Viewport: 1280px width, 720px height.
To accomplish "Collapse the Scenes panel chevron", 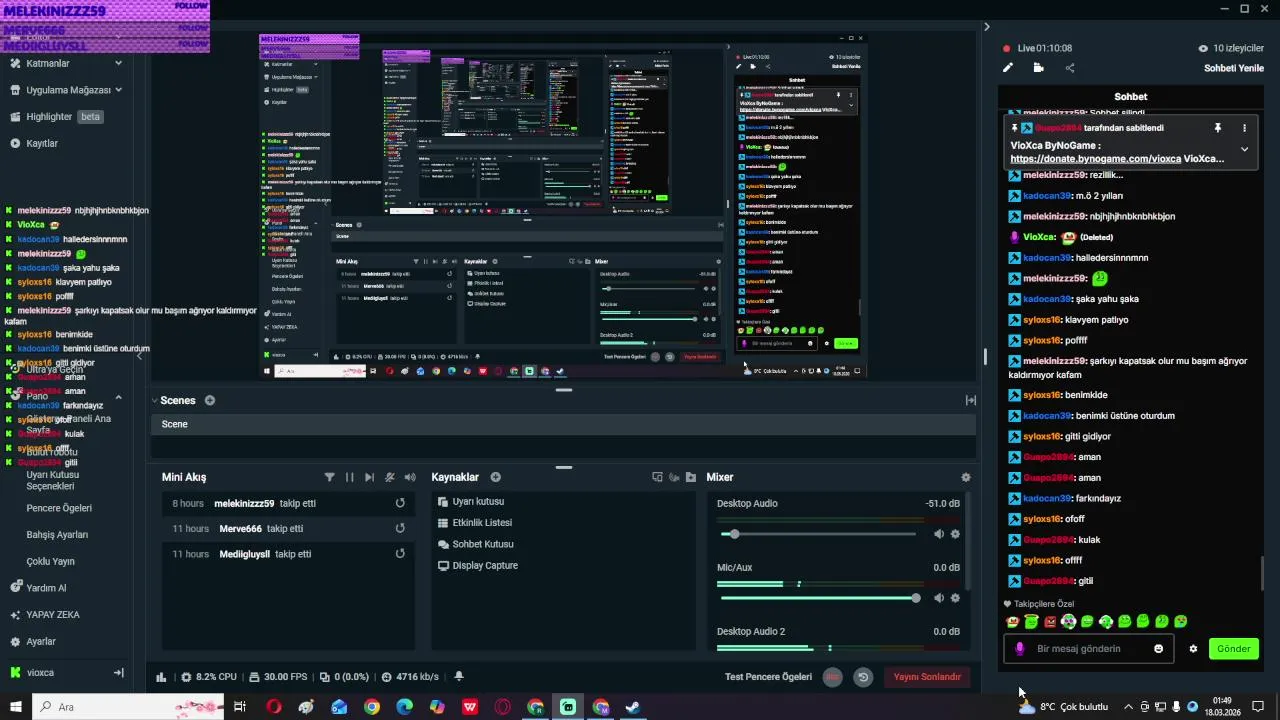I will (155, 400).
